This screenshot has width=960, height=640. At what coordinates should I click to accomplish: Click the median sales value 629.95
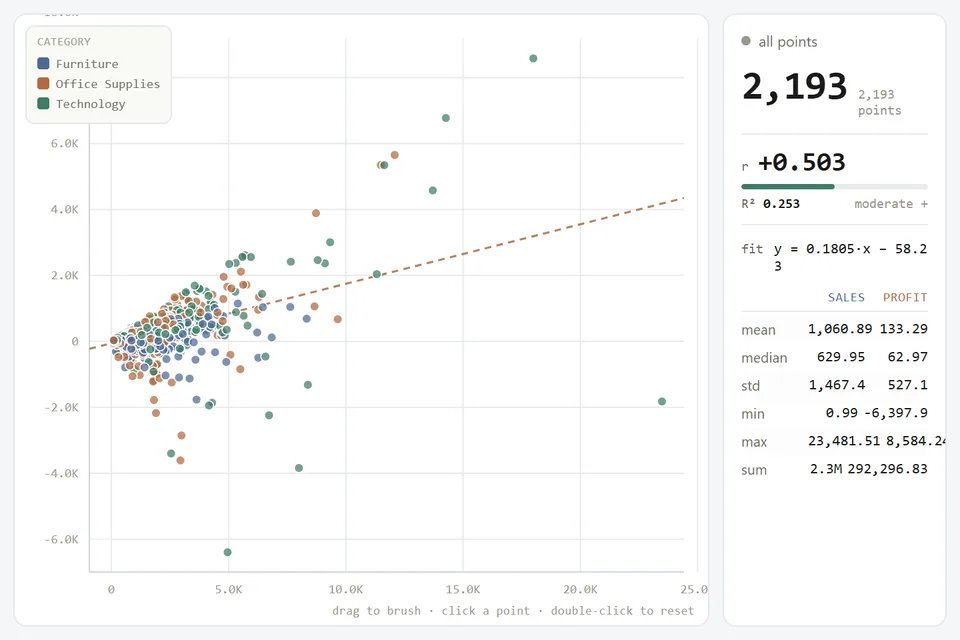tap(841, 357)
